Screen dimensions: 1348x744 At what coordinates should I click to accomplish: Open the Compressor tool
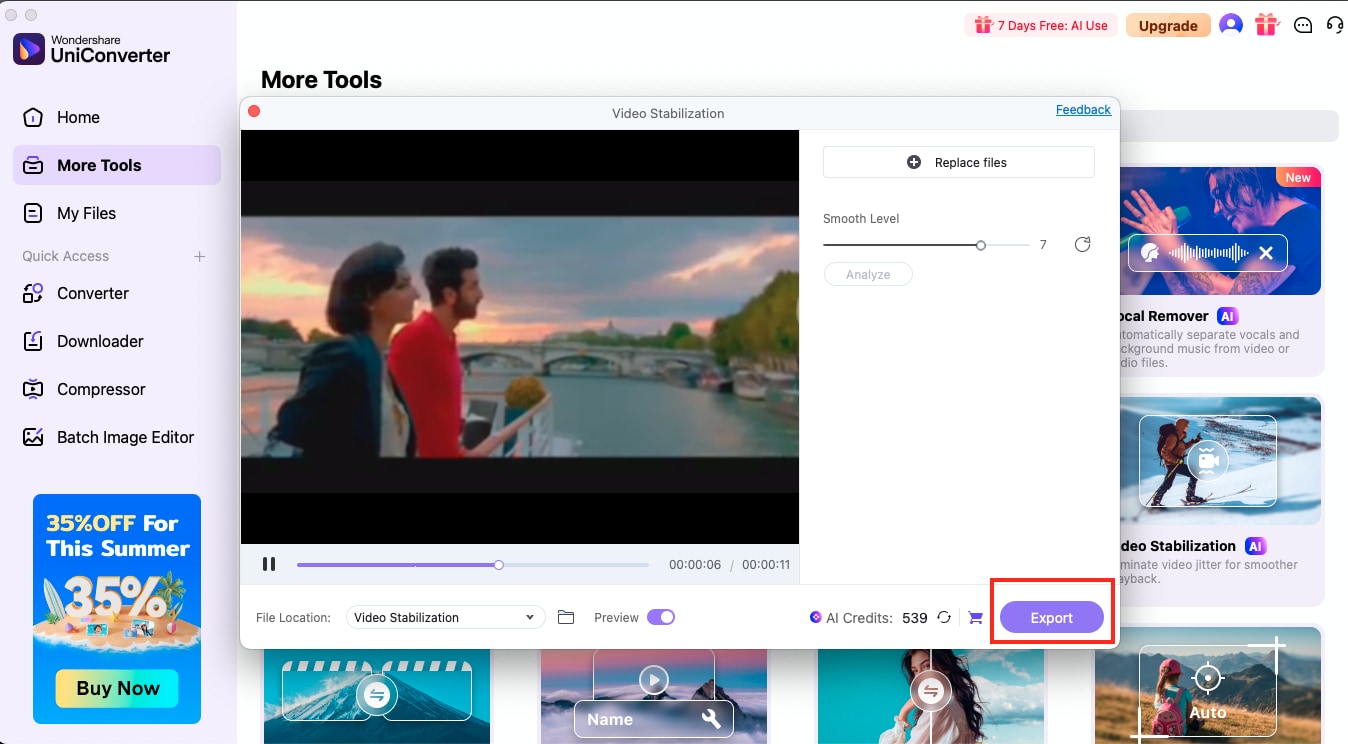pyautogui.click(x=117, y=389)
